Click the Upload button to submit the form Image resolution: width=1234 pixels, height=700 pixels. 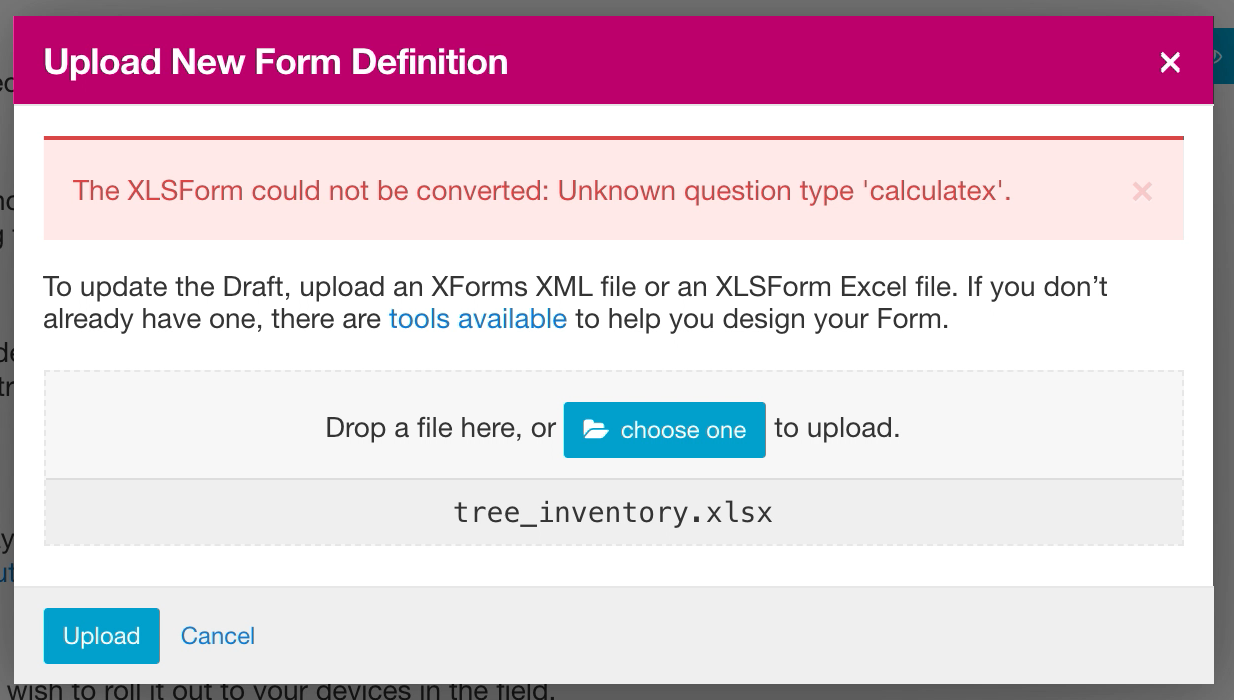[101, 636]
